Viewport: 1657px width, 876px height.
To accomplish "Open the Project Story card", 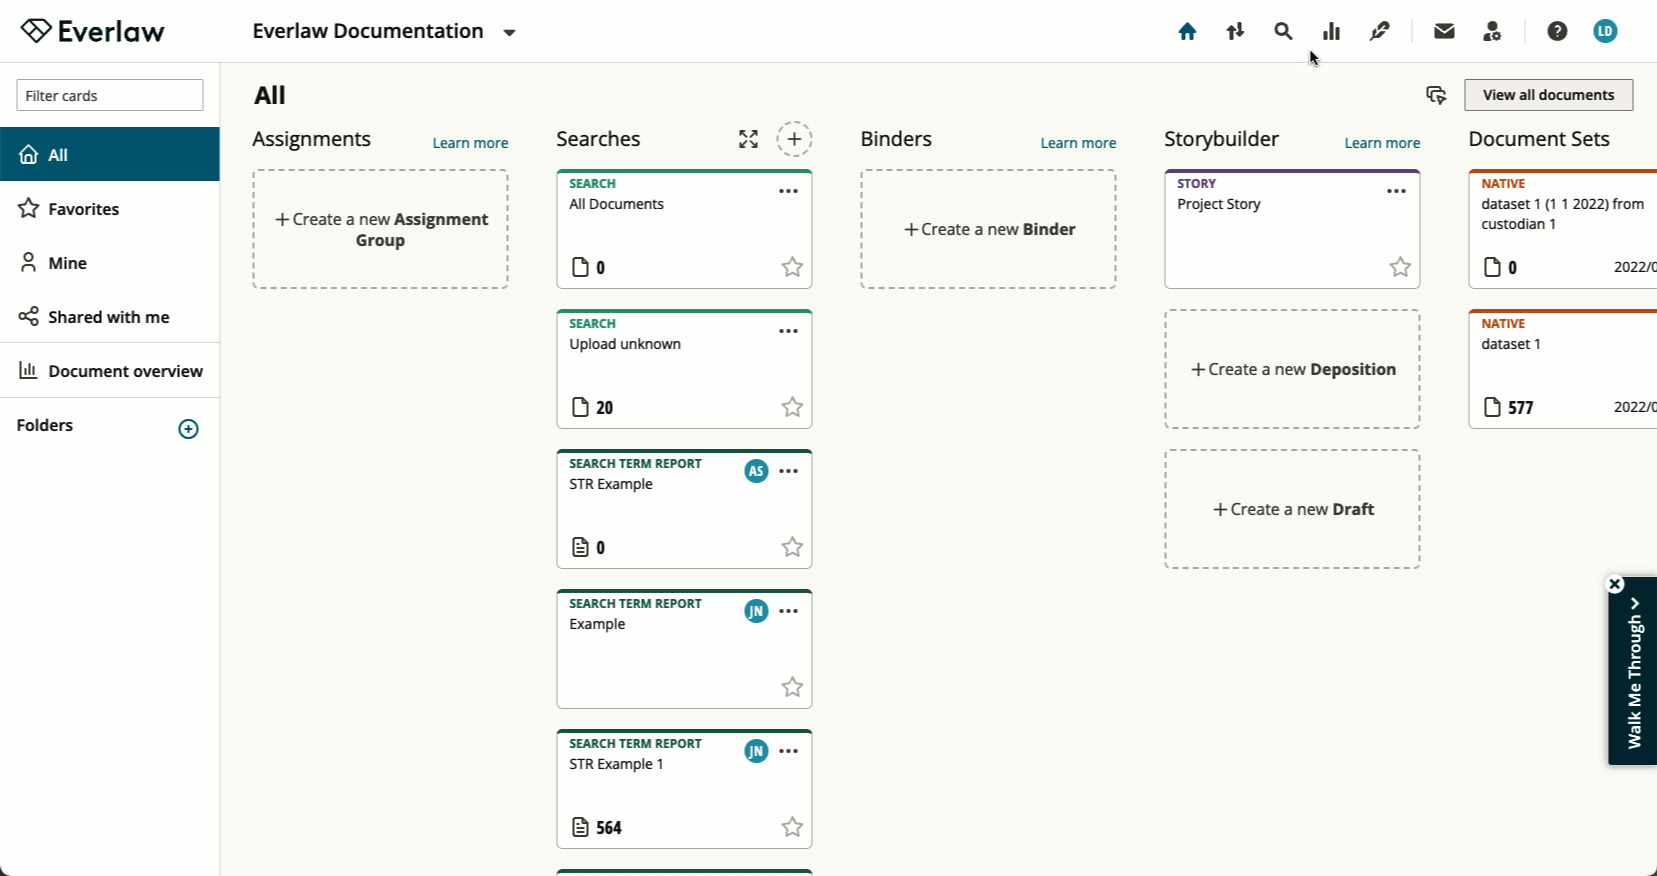I will coord(1292,229).
